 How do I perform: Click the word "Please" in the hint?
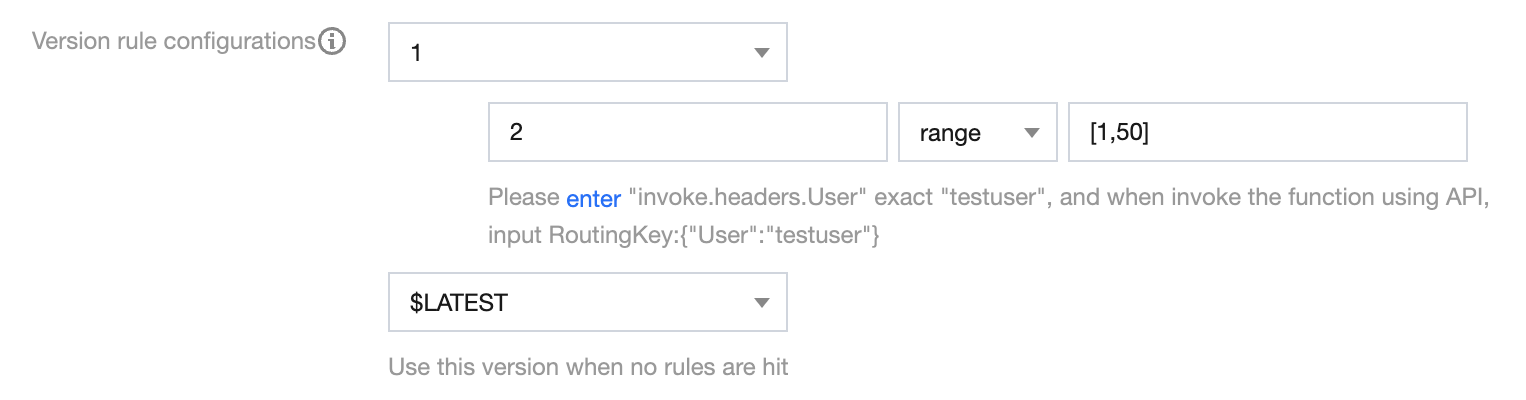(x=524, y=198)
